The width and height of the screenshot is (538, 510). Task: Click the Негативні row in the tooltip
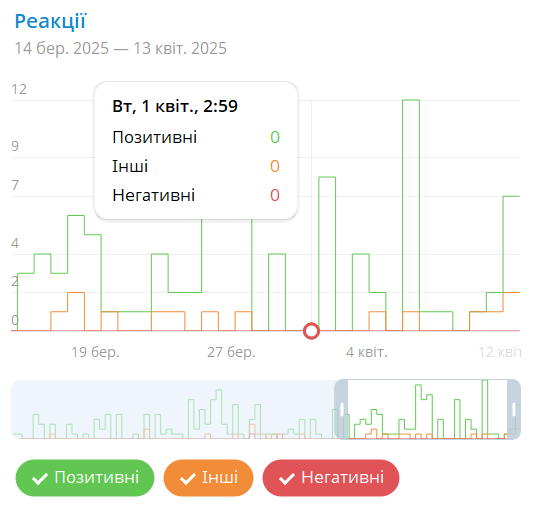pyautogui.click(x=196, y=195)
